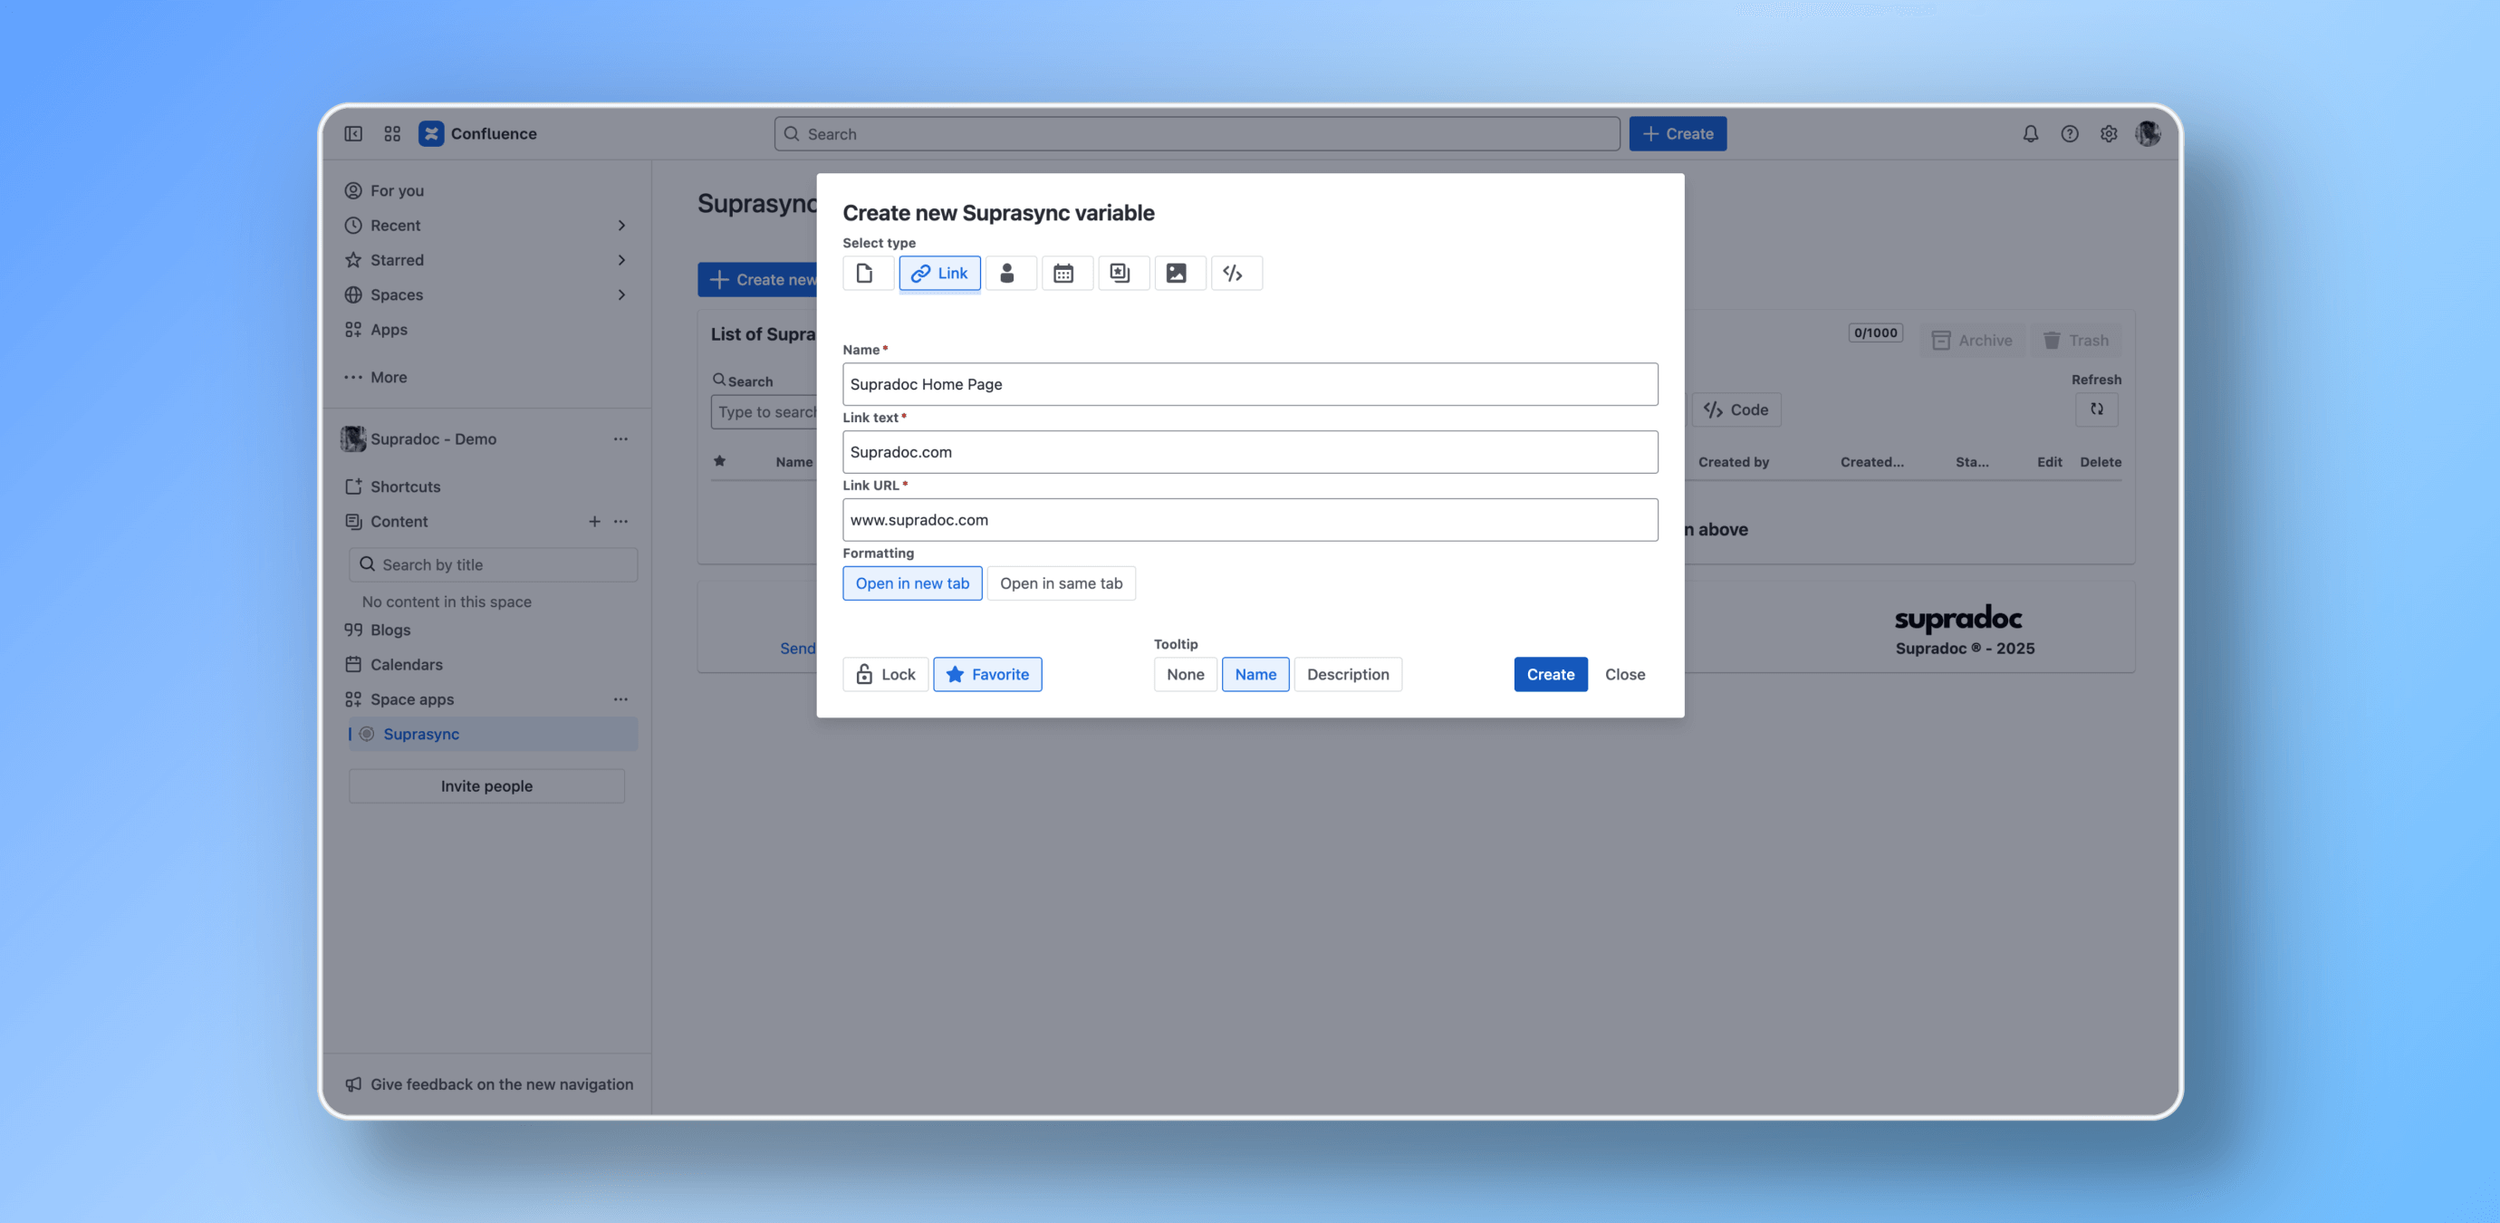Screen dimensions: 2500x1223
Task: Click the blue Create button in dialog
Action: [1549, 674]
